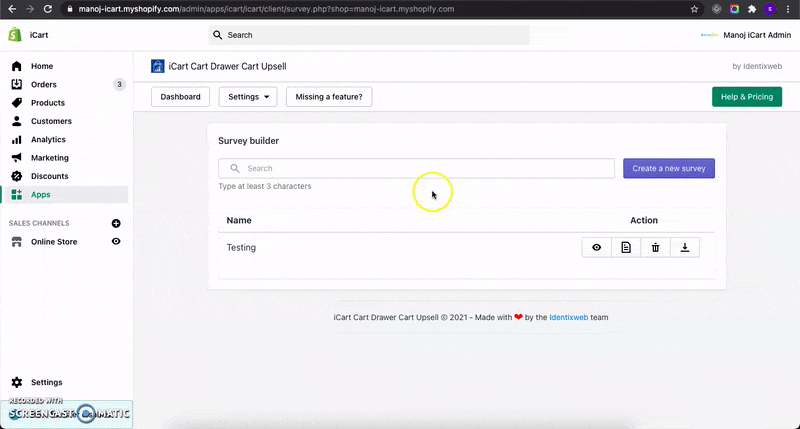The image size is (800, 429).
Task: Delete the Testing survey via trash icon
Action: click(656, 247)
